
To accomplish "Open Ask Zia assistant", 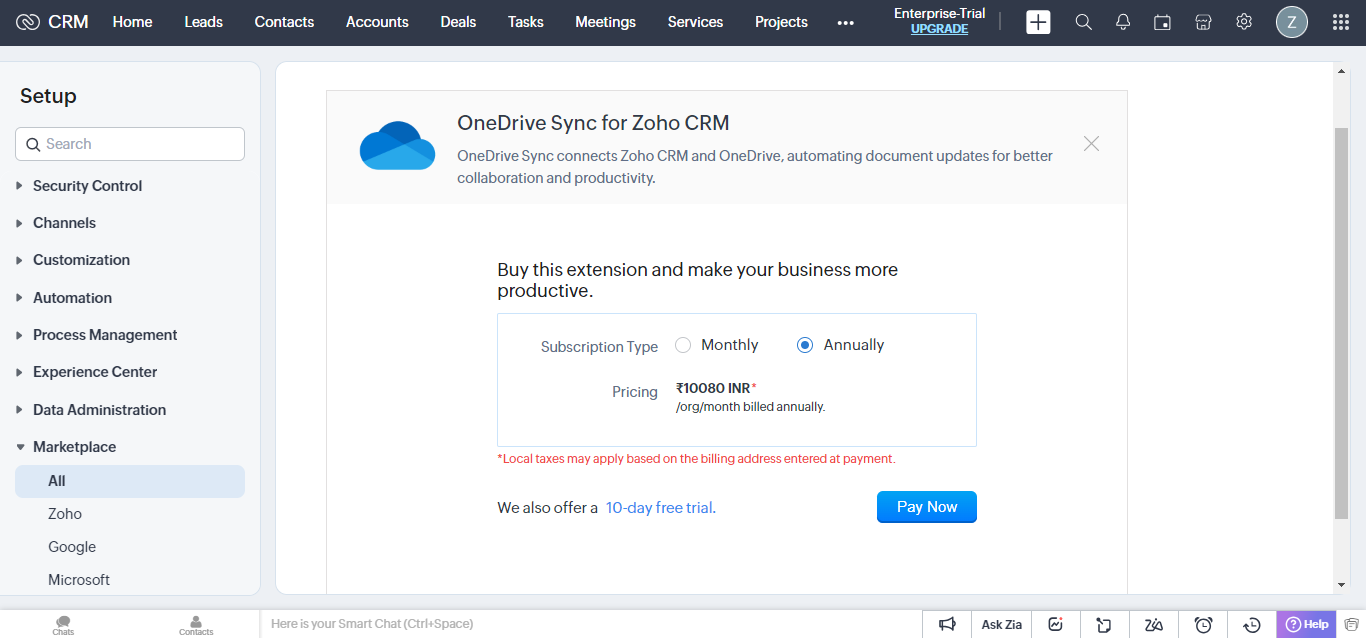I will coord(1001,624).
